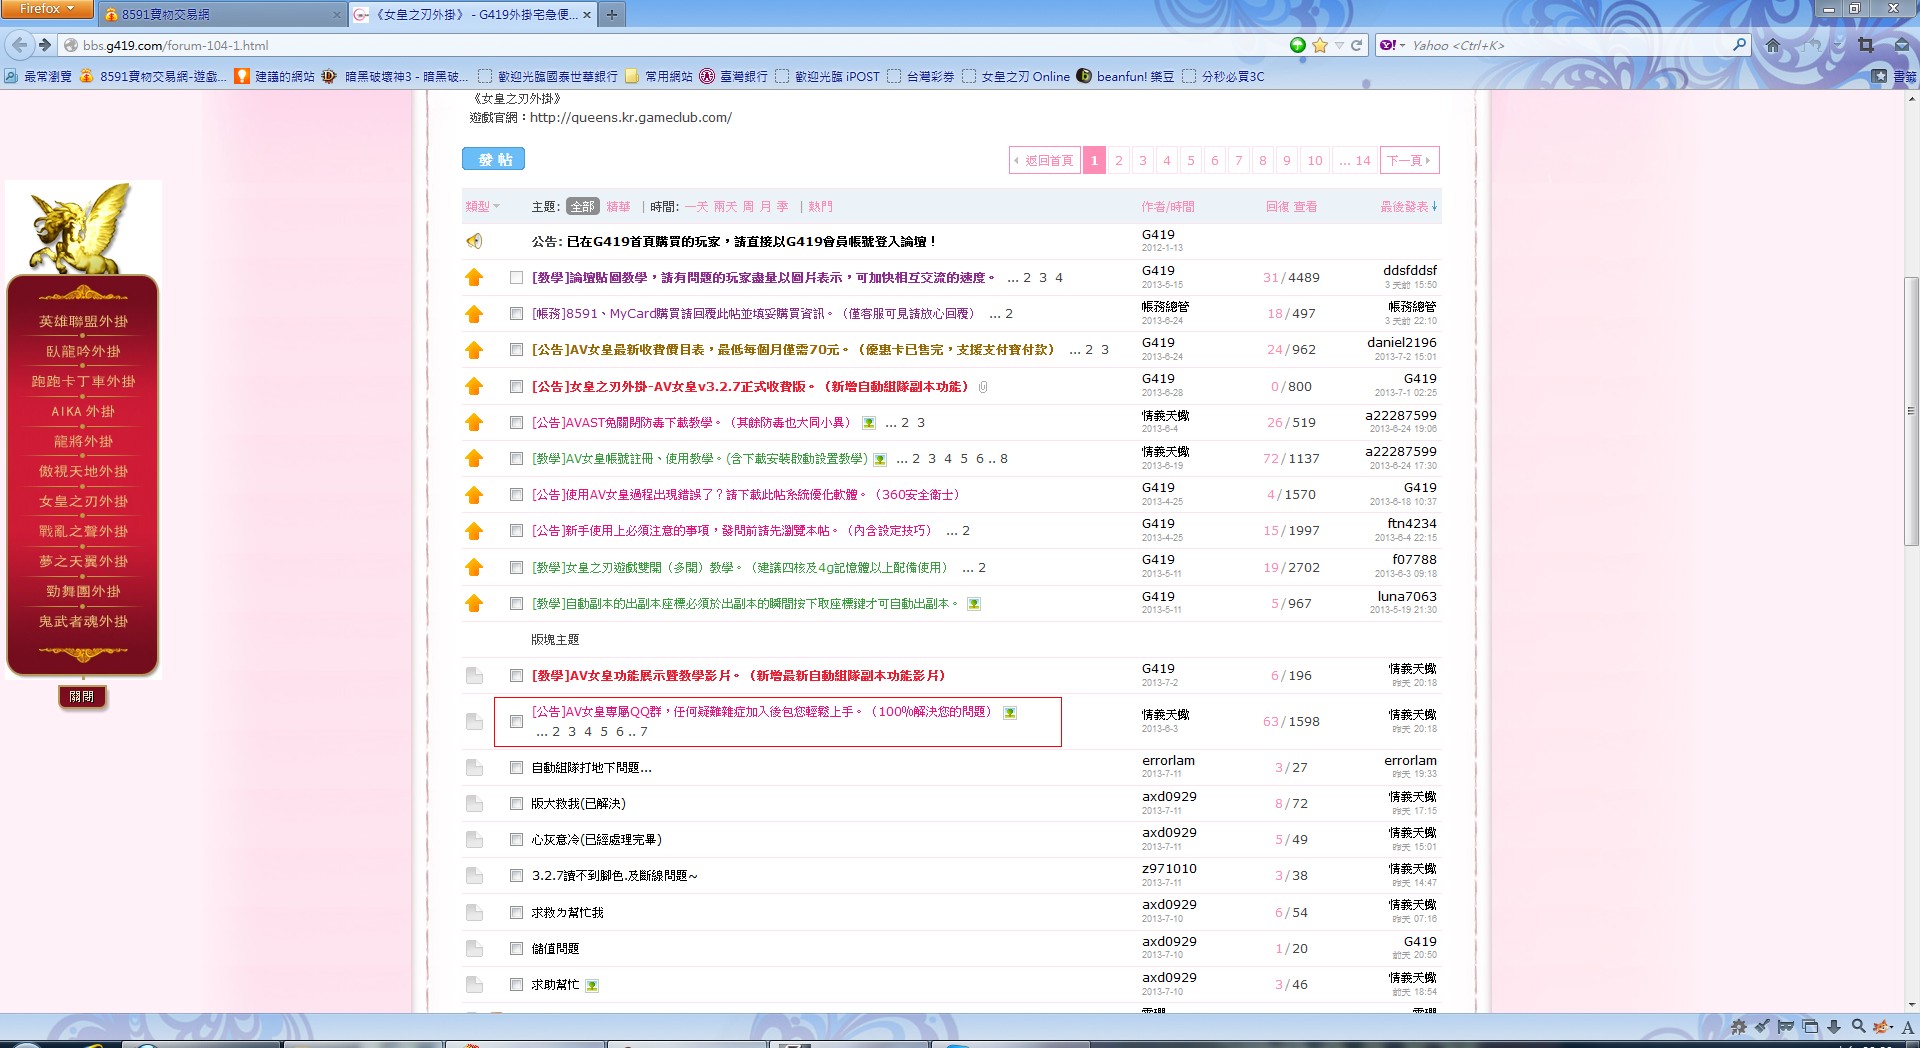Click the paintbrush icon in add-on bar
The height and width of the screenshot is (1048, 1920).
pos(1762,1026)
